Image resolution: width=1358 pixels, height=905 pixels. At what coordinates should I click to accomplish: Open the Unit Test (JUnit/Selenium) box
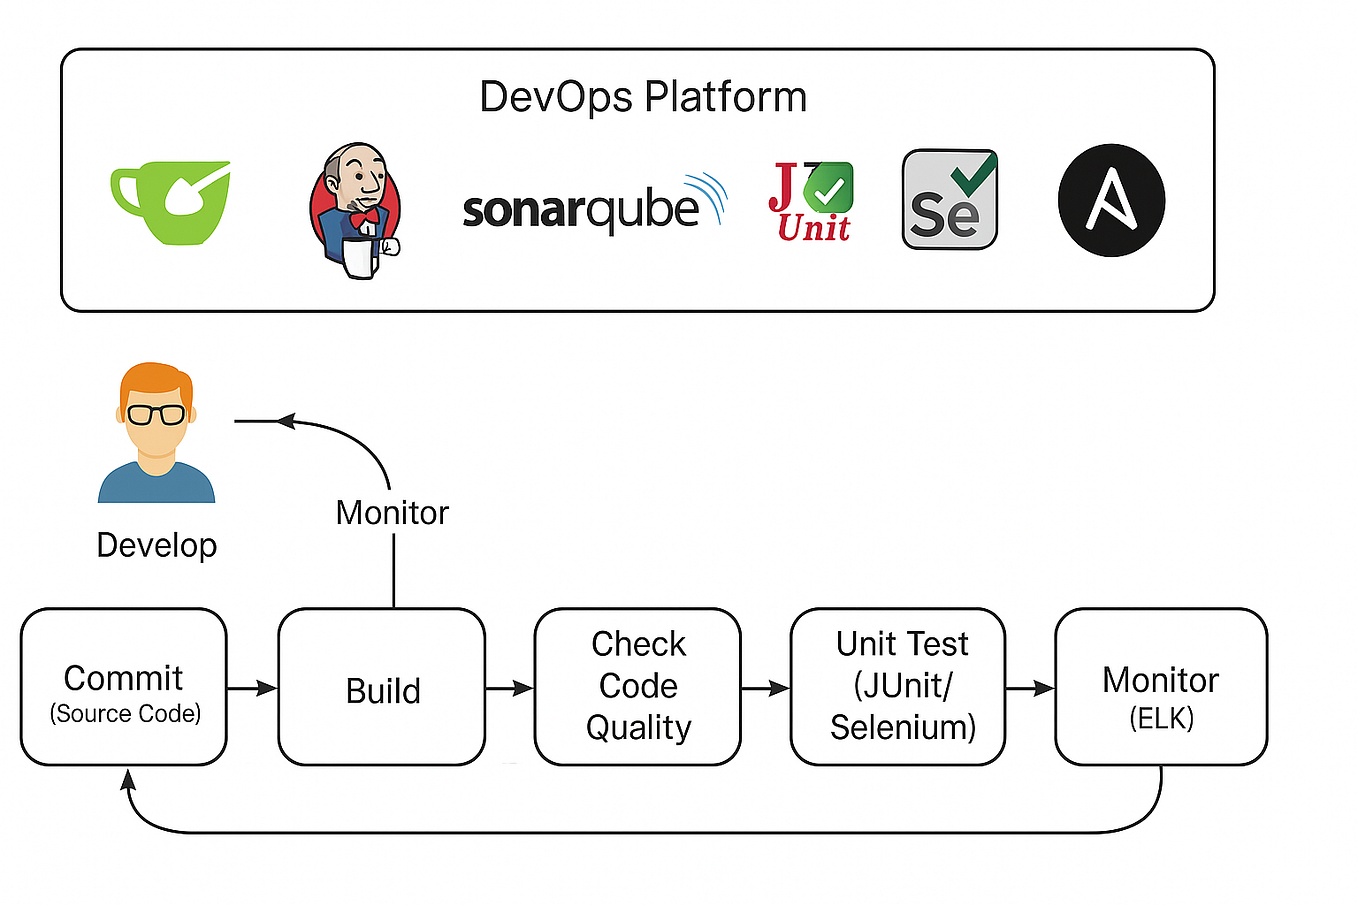pos(897,686)
